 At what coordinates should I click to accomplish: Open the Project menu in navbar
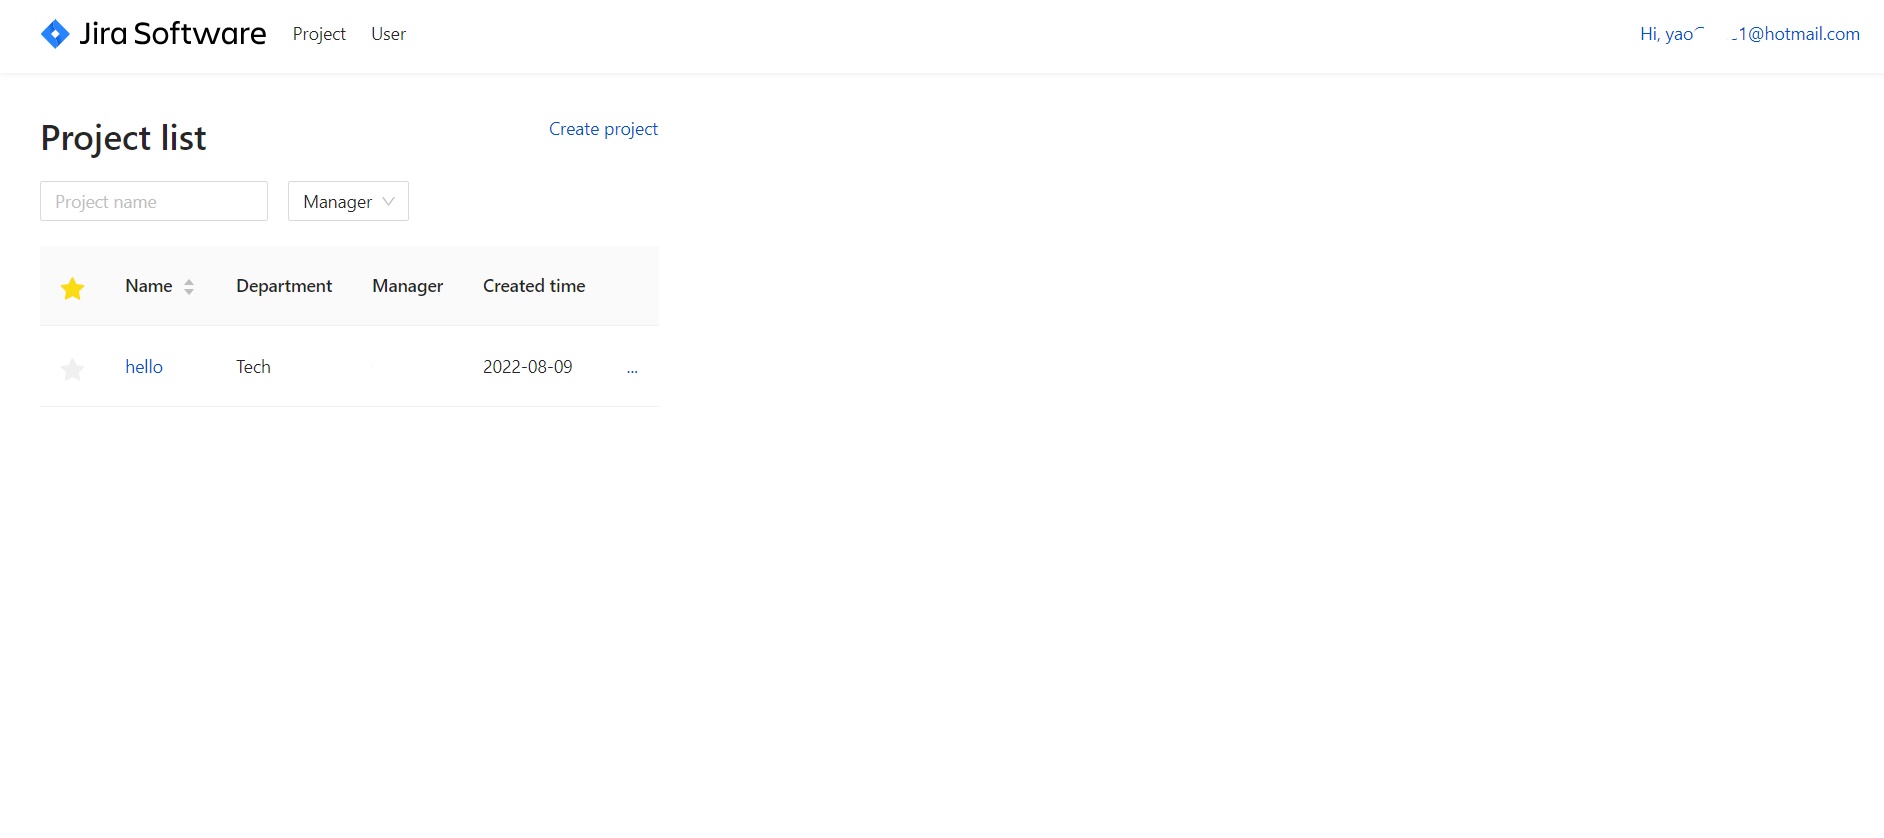tap(319, 34)
